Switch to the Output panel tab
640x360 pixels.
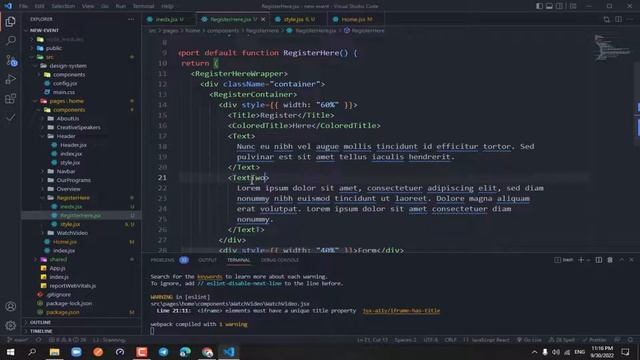[x=207, y=260]
